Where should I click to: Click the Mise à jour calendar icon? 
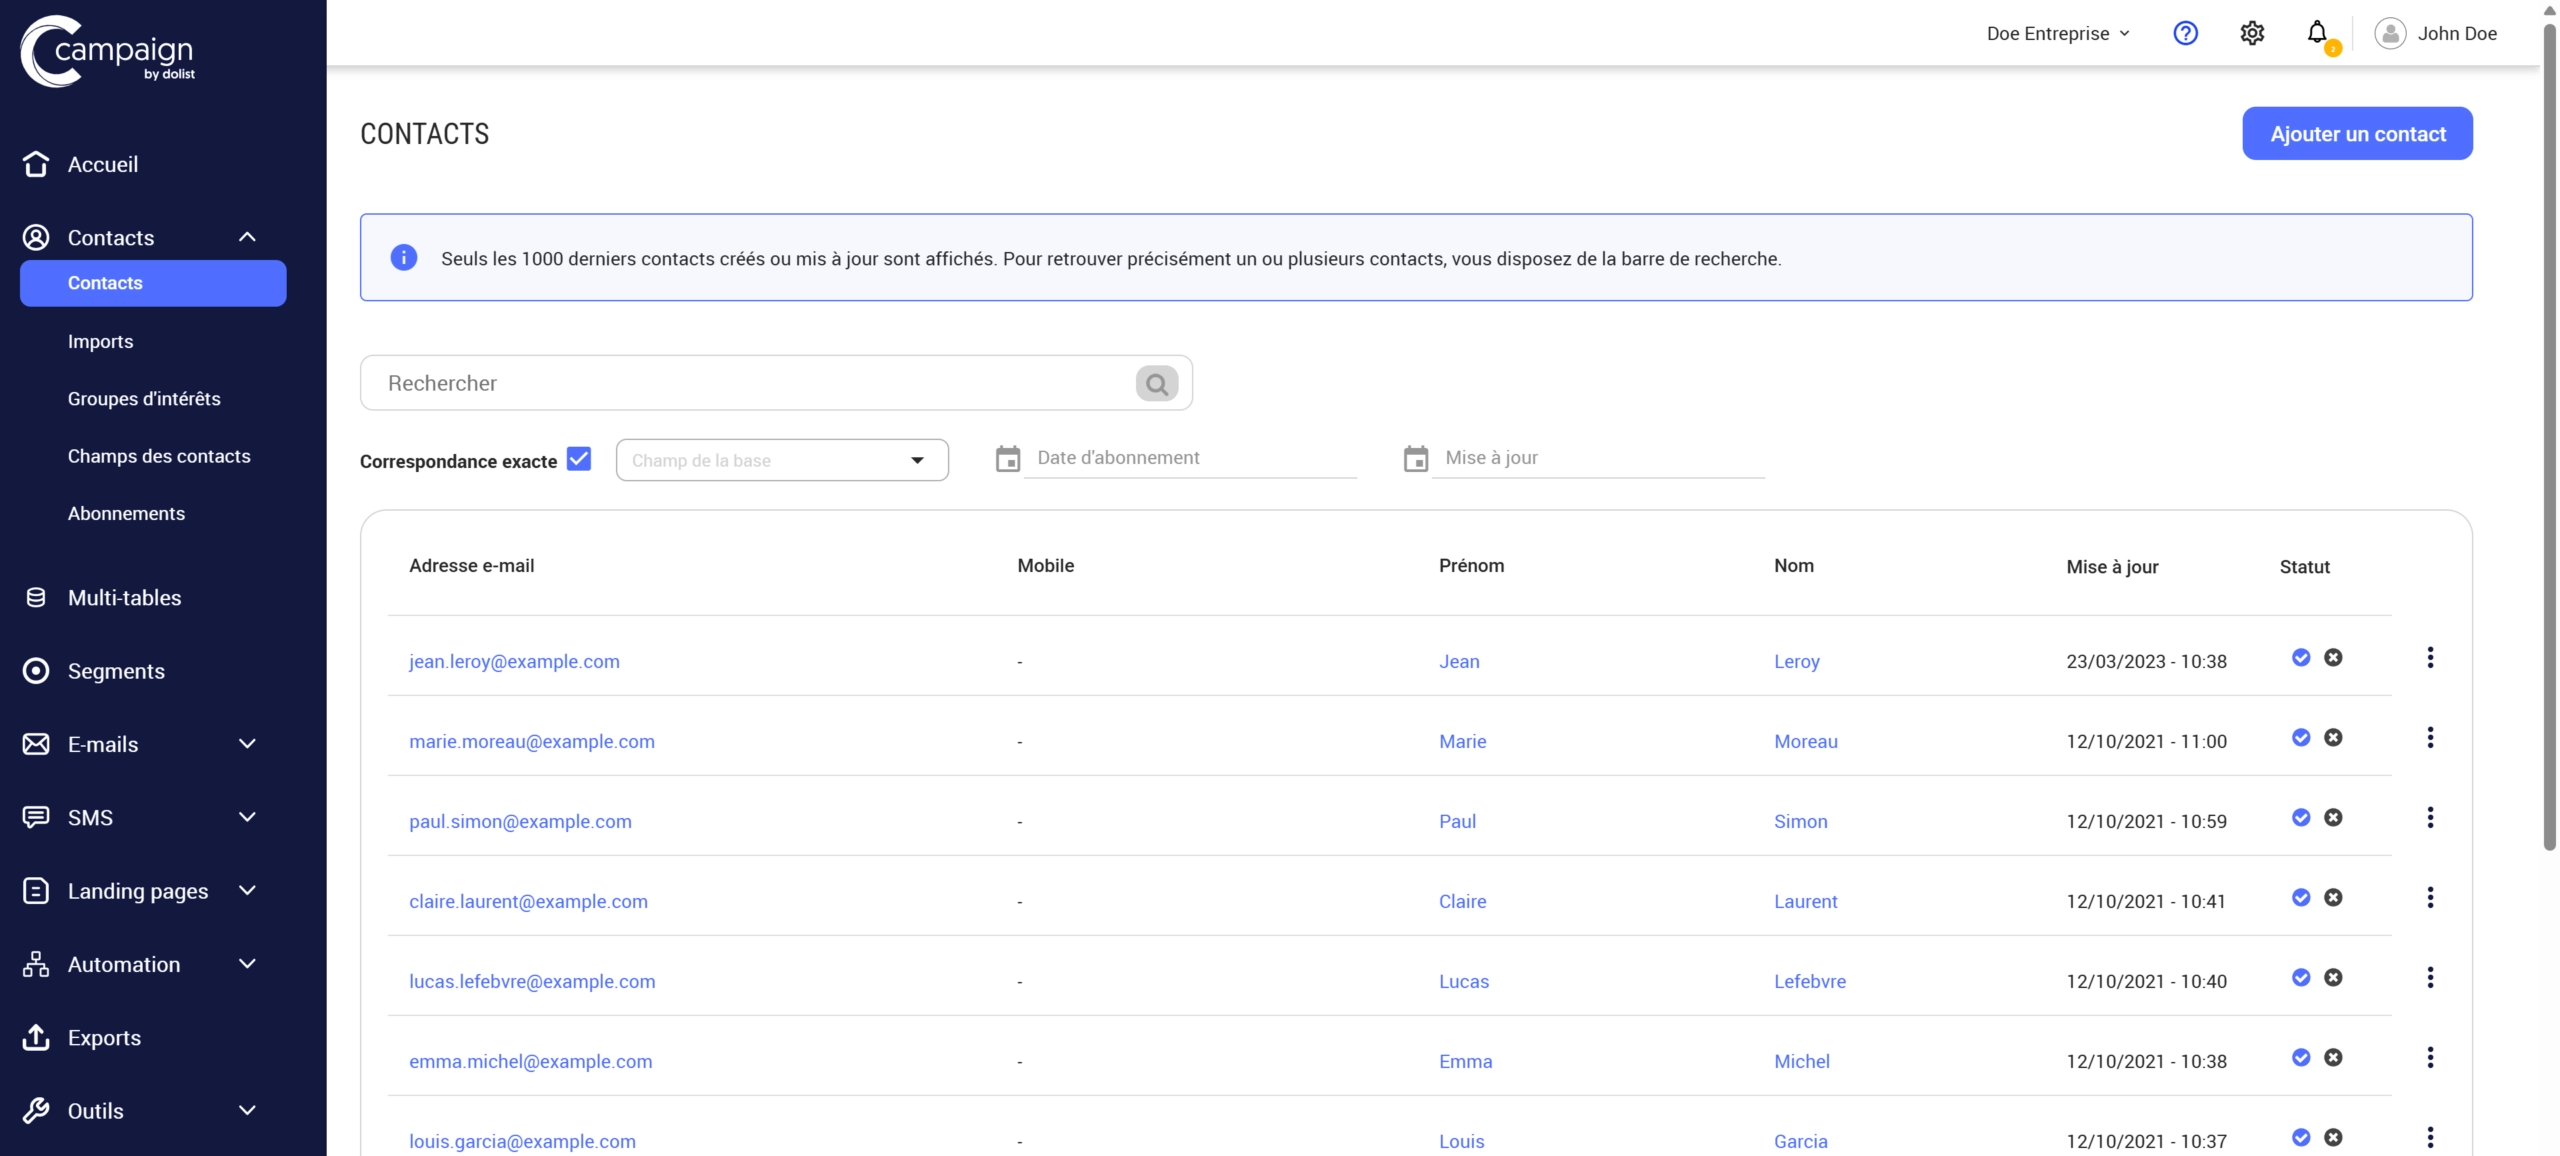point(1416,459)
